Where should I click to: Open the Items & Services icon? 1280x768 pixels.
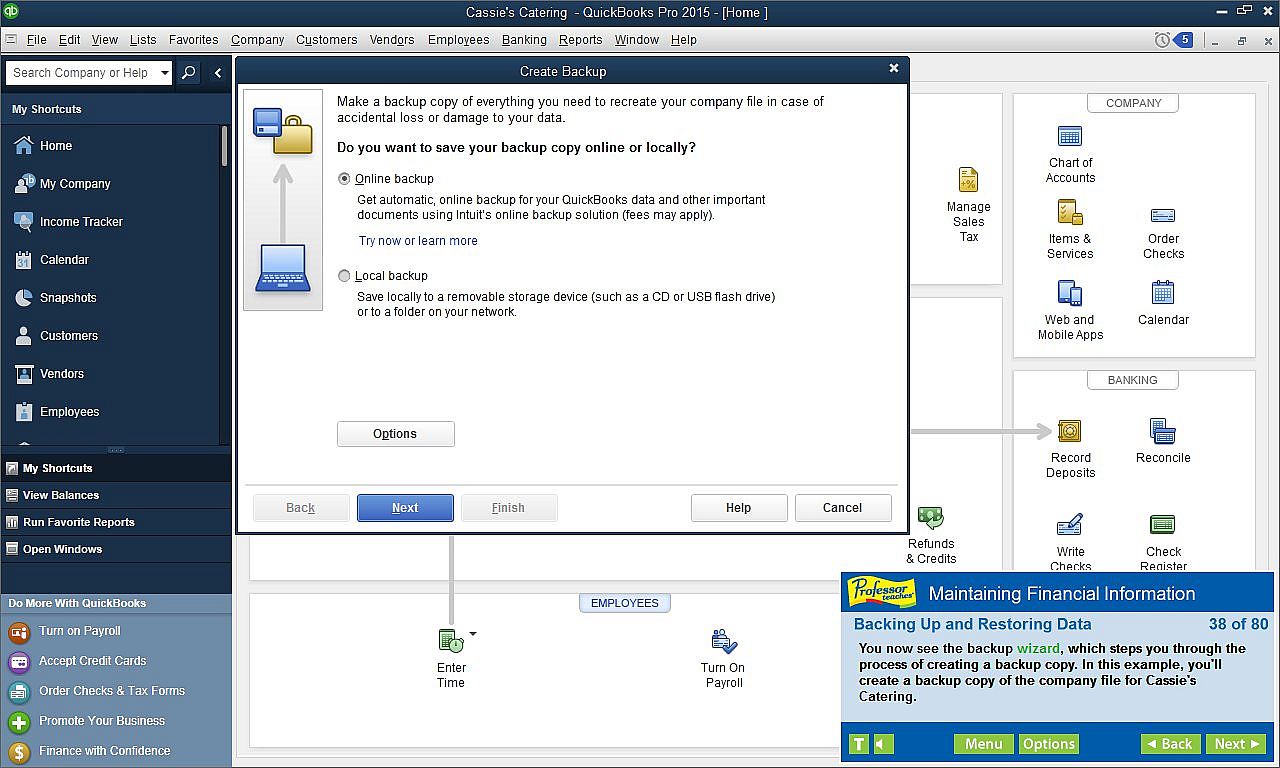coord(1070,212)
